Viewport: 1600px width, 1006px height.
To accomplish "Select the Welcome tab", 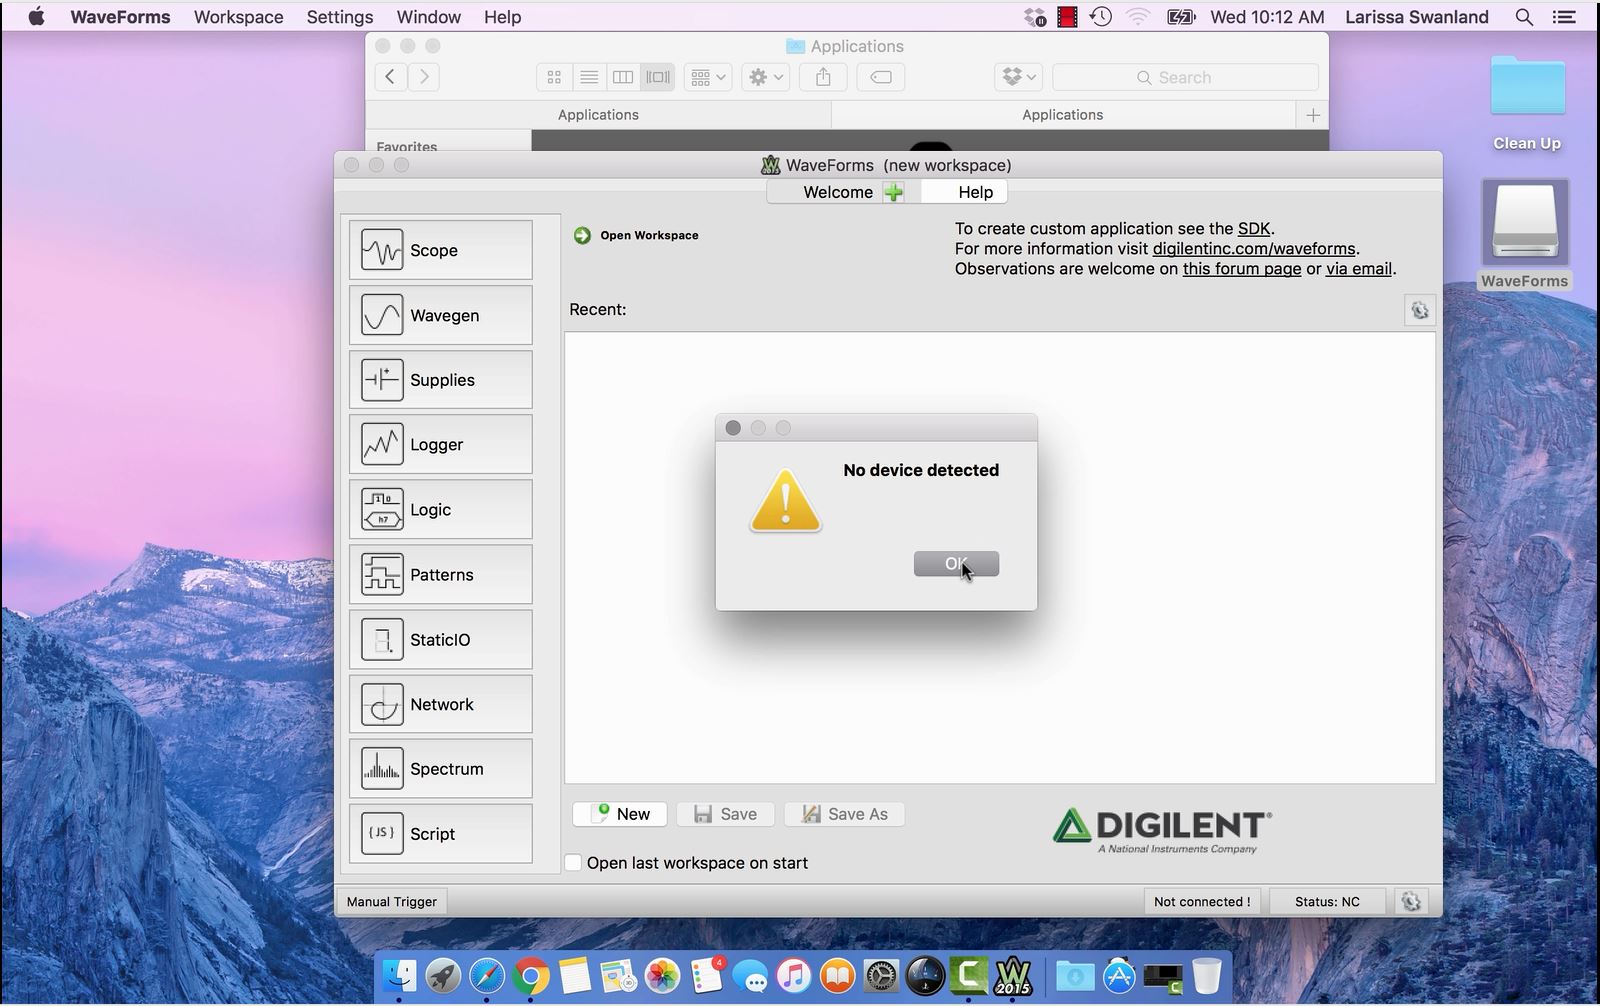I will coord(838,192).
